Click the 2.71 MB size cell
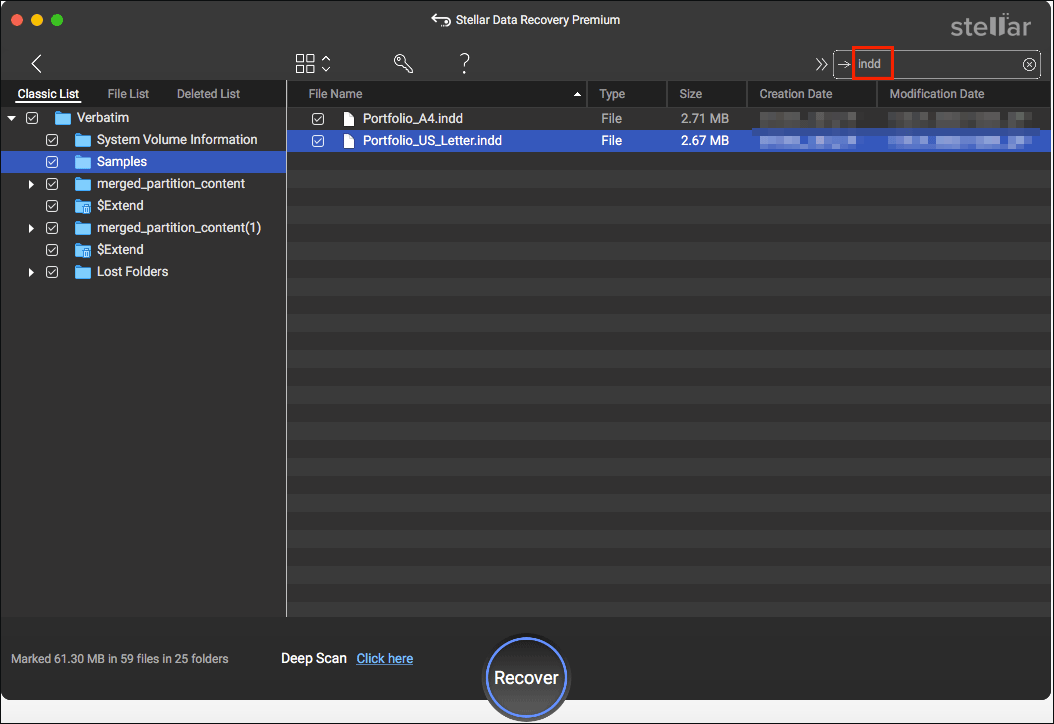Image resolution: width=1054 pixels, height=724 pixels. pyautogui.click(x=704, y=119)
